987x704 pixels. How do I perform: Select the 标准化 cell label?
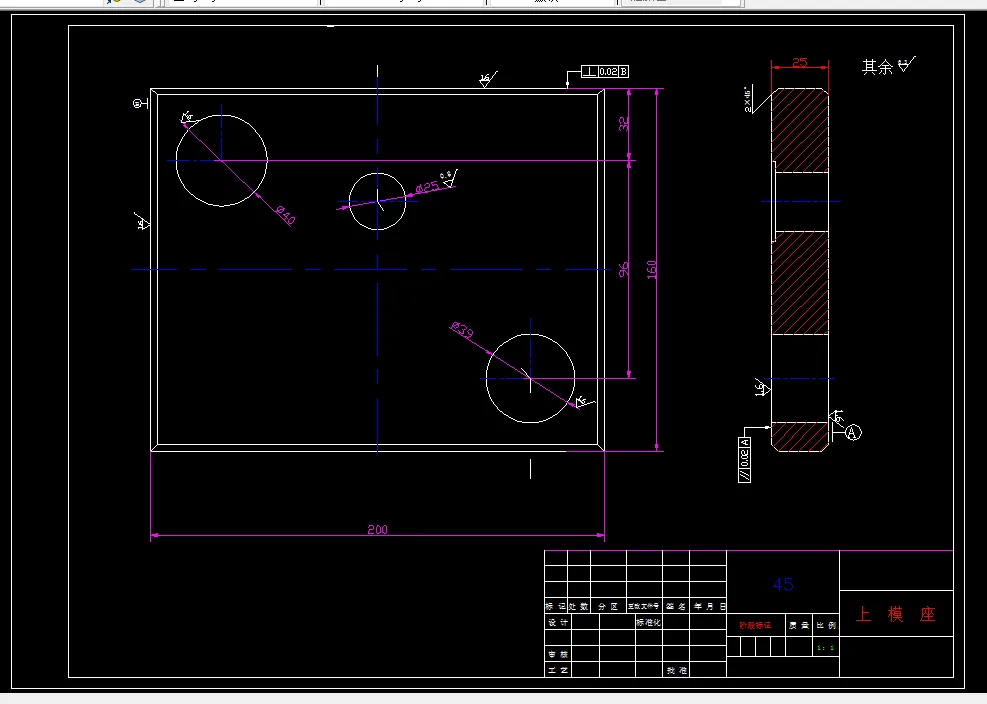point(648,622)
